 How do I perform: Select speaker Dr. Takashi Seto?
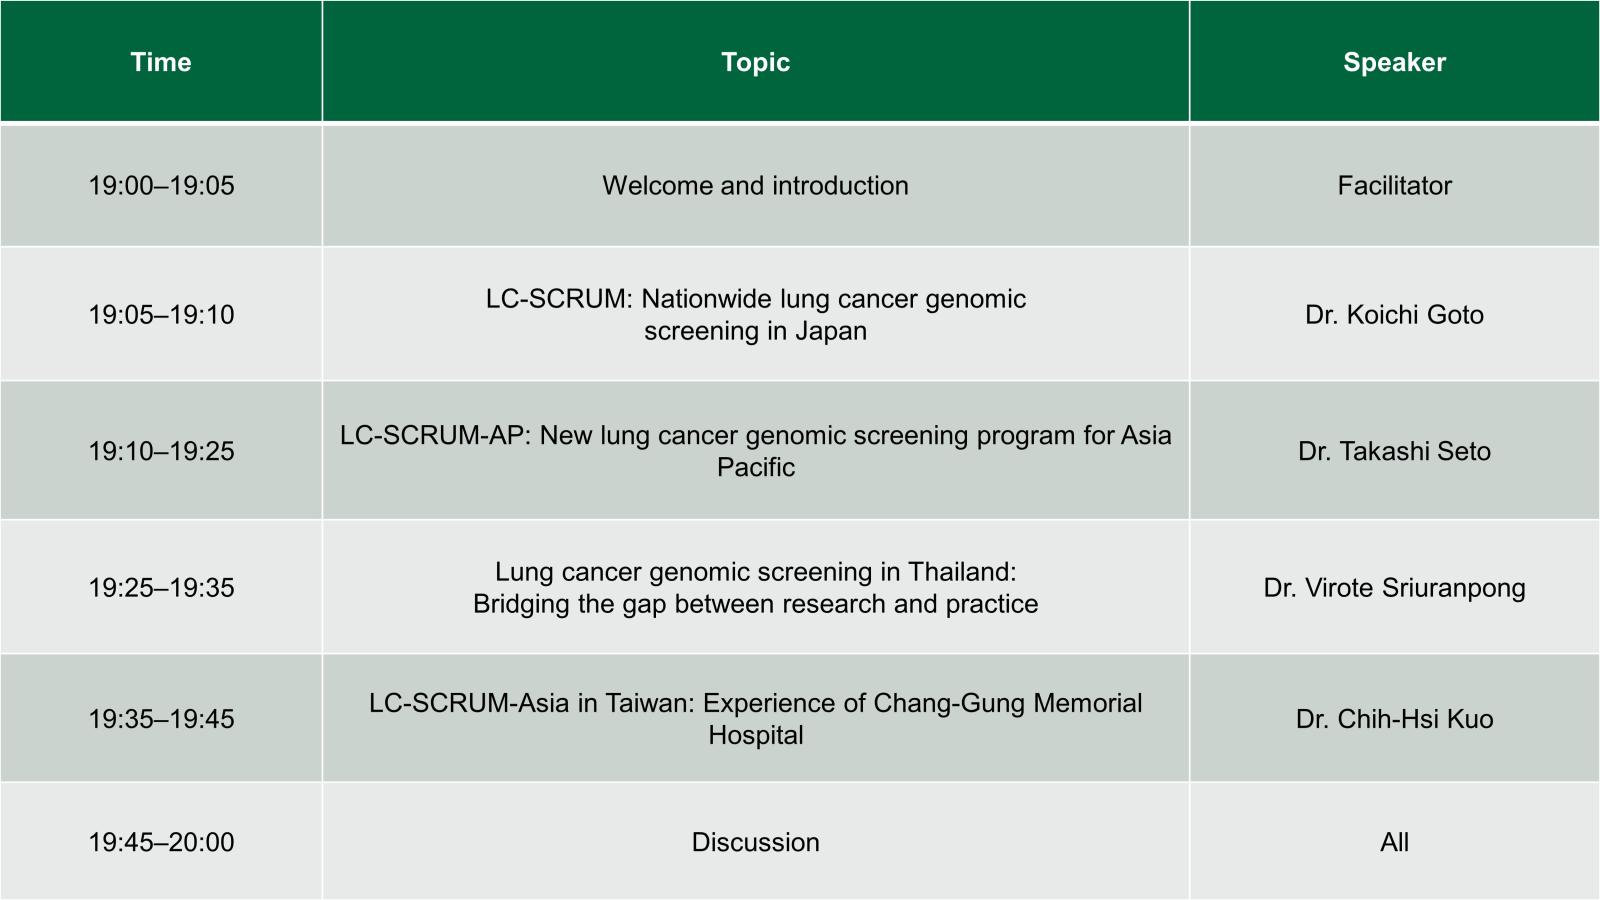(x=1395, y=450)
